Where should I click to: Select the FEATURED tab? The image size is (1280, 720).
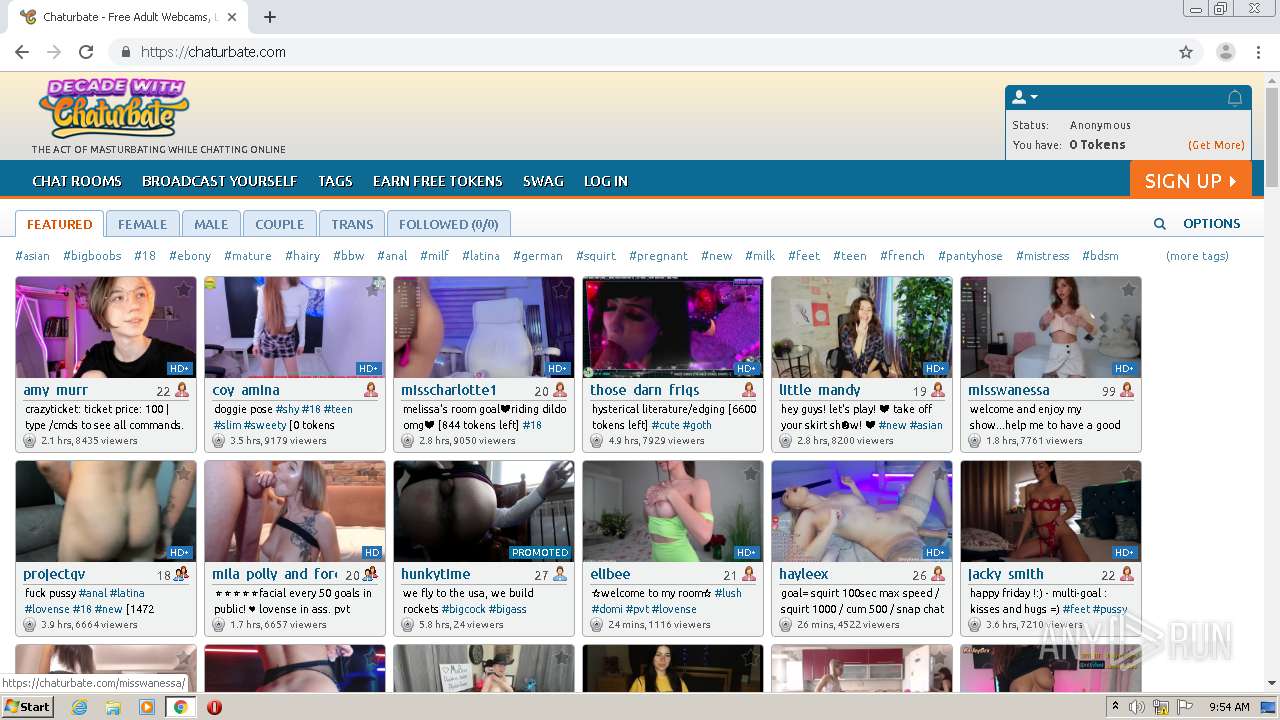pyautogui.click(x=59, y=224)
